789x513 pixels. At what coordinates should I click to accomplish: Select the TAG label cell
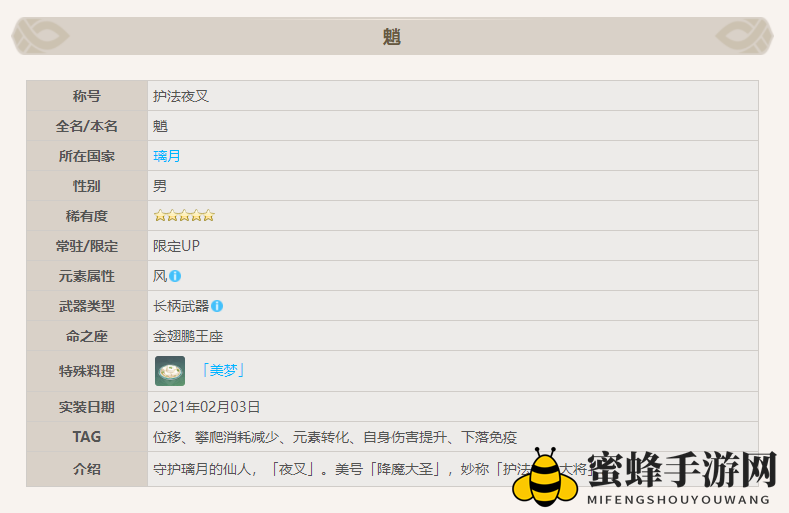[x=87, y=436]
